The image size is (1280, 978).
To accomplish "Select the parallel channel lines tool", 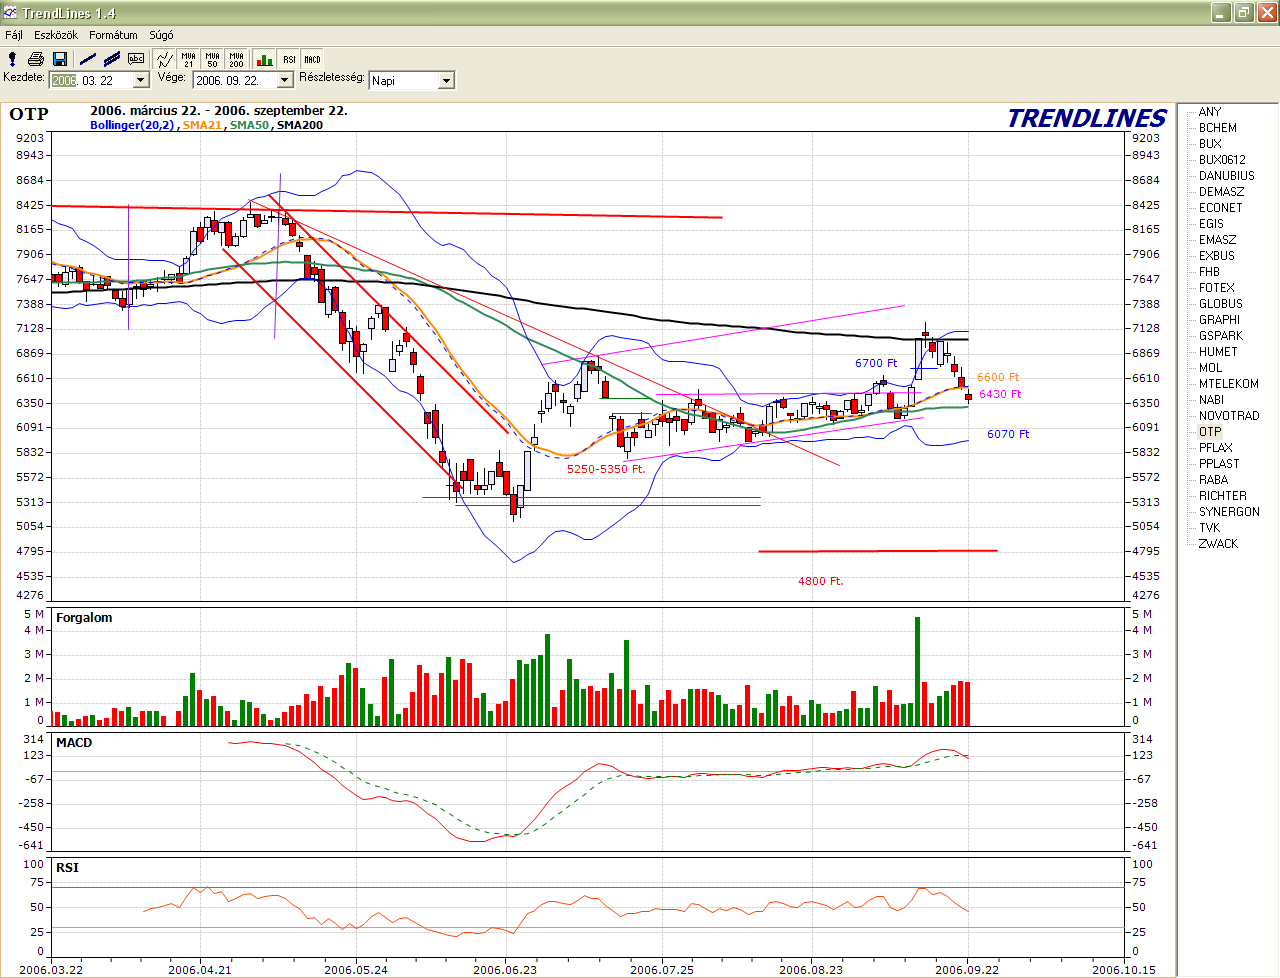I will pyautogui.click(x=112, y=59).
